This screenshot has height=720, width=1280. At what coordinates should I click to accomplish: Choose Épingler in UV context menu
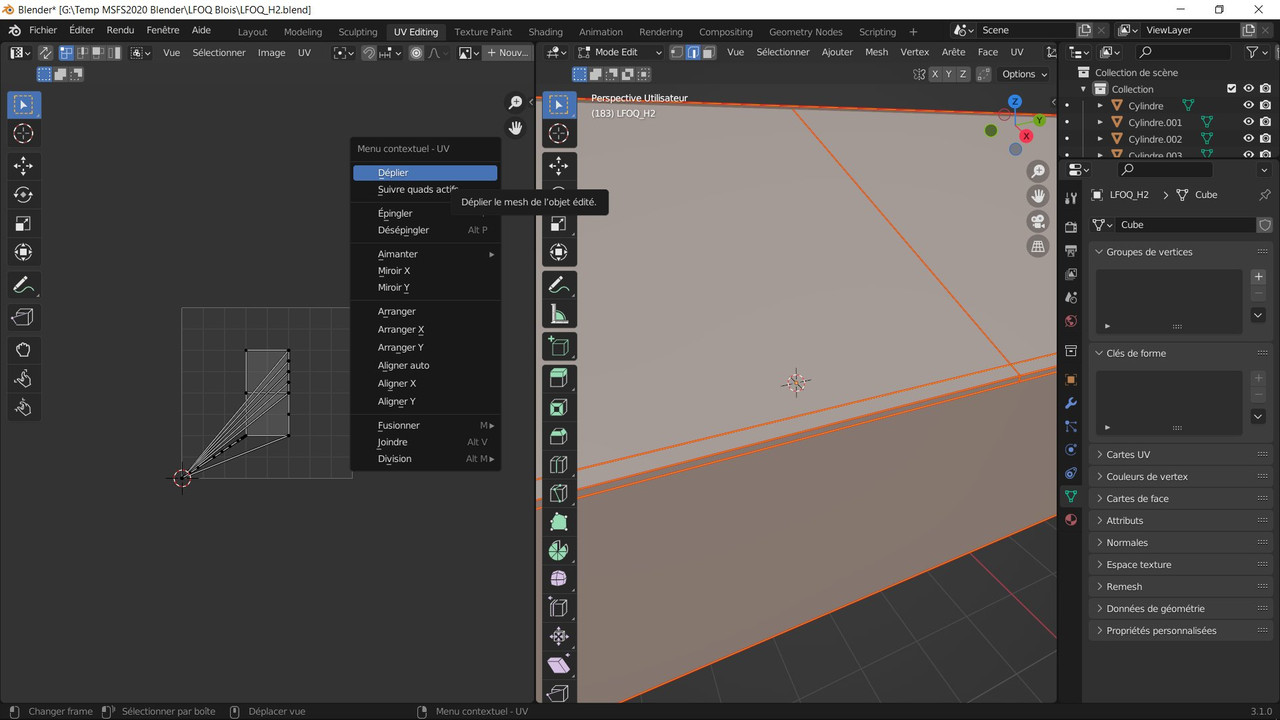(425, 213)
